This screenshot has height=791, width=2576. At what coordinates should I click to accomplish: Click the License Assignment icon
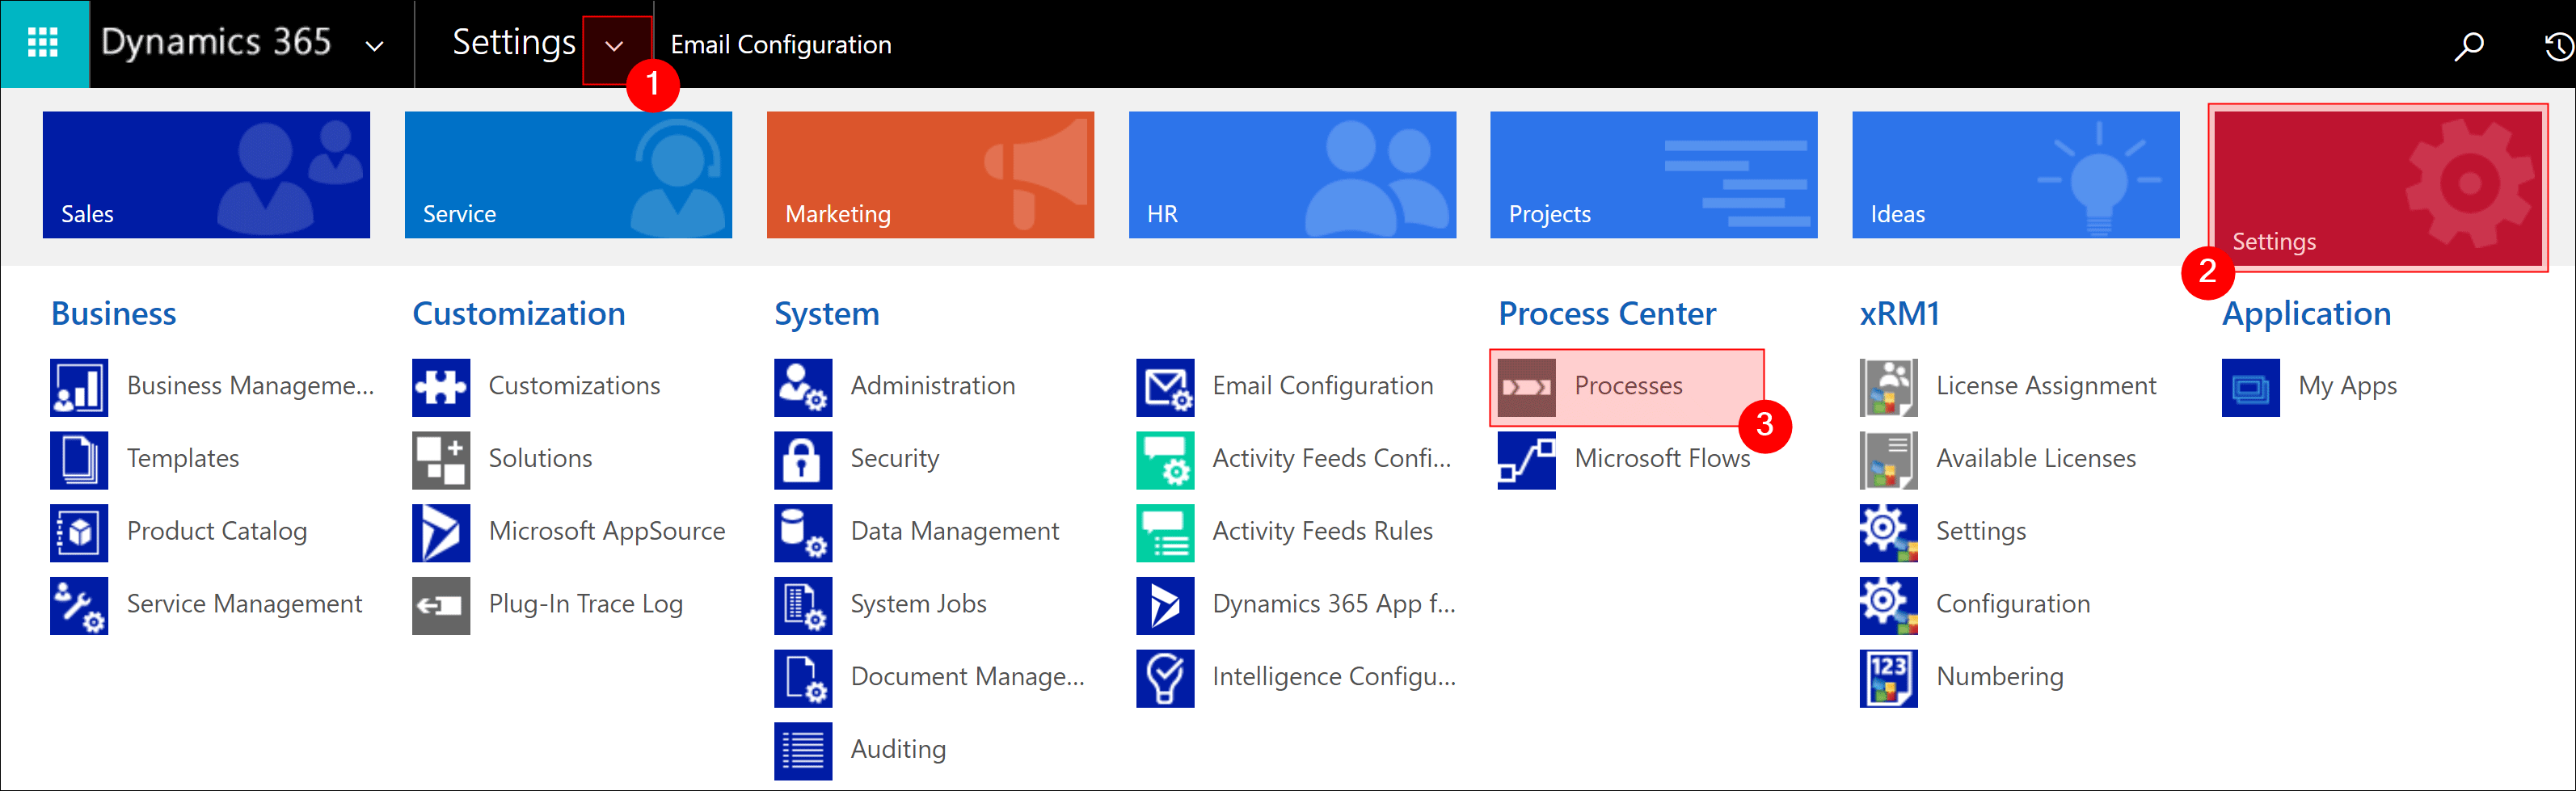tap(1889, 387)
